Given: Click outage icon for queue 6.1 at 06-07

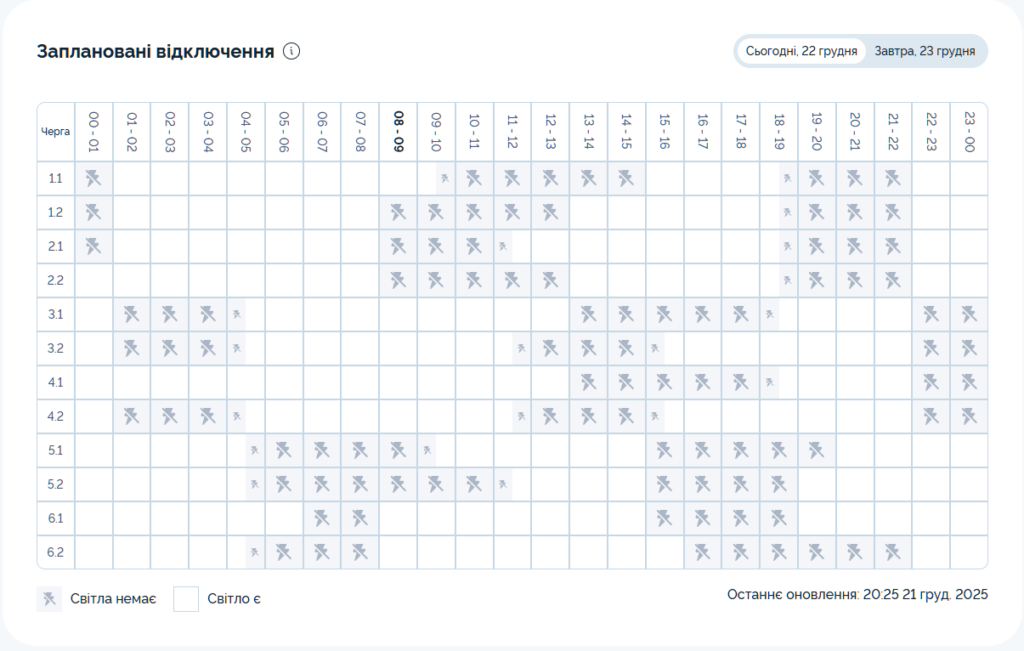Looking at the screenshot, I should pyautogui.click(x=322, y=518).
